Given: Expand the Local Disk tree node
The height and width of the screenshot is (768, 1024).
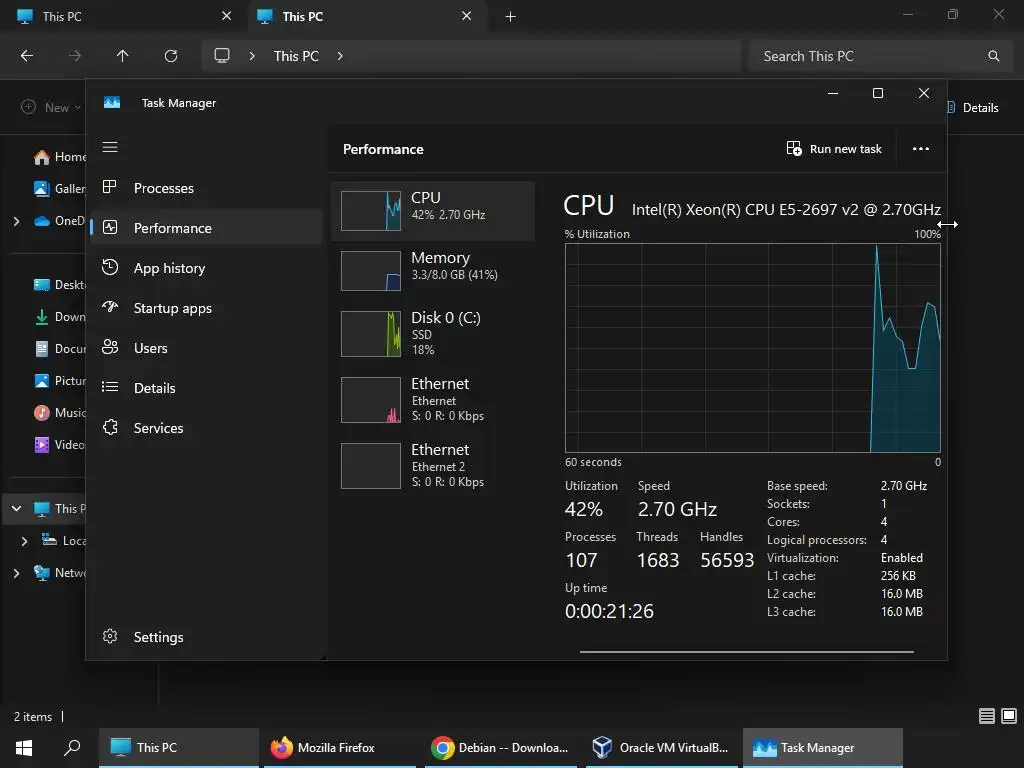Looking at the screenshot, I should (24, 541).
